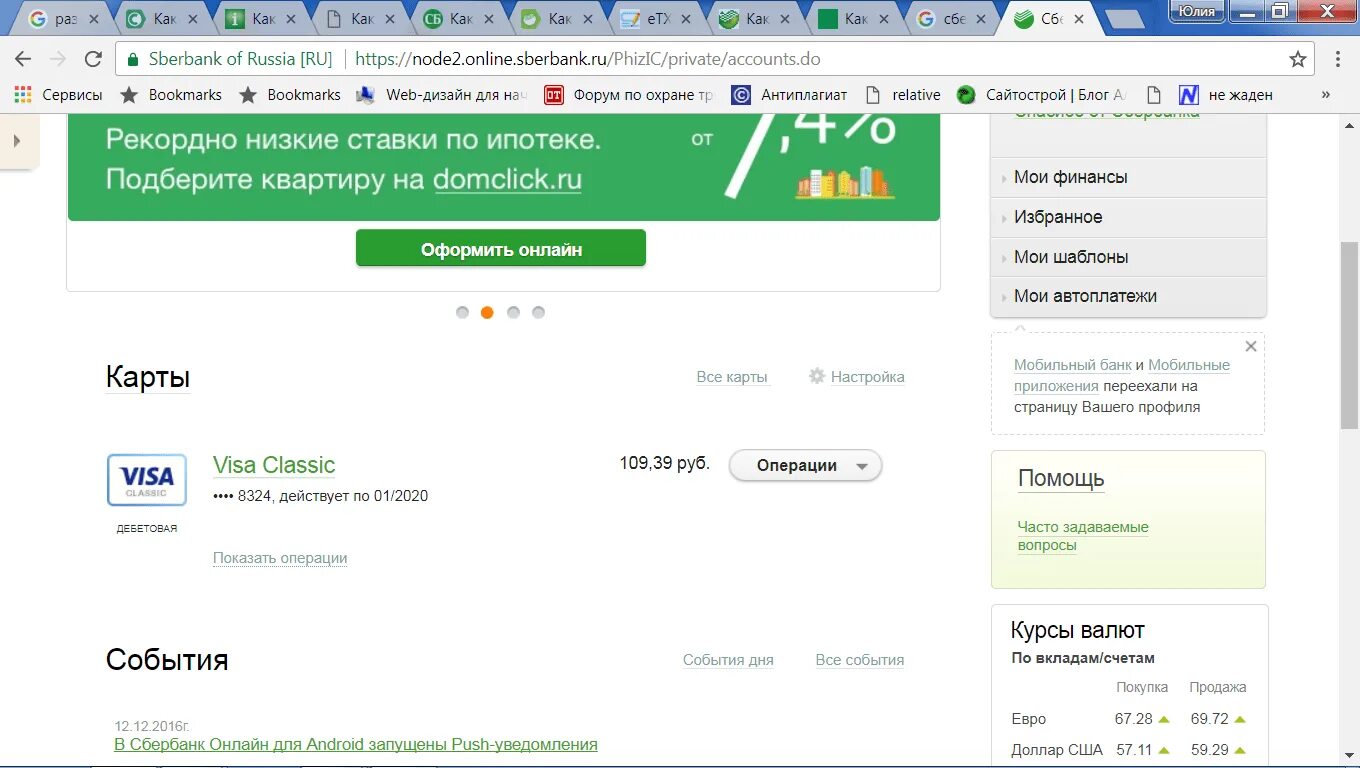Image resolution: width=1360 pixels, height=768 pixels.
Task: Open the new tab button
Action: [x=1125, y=19]
